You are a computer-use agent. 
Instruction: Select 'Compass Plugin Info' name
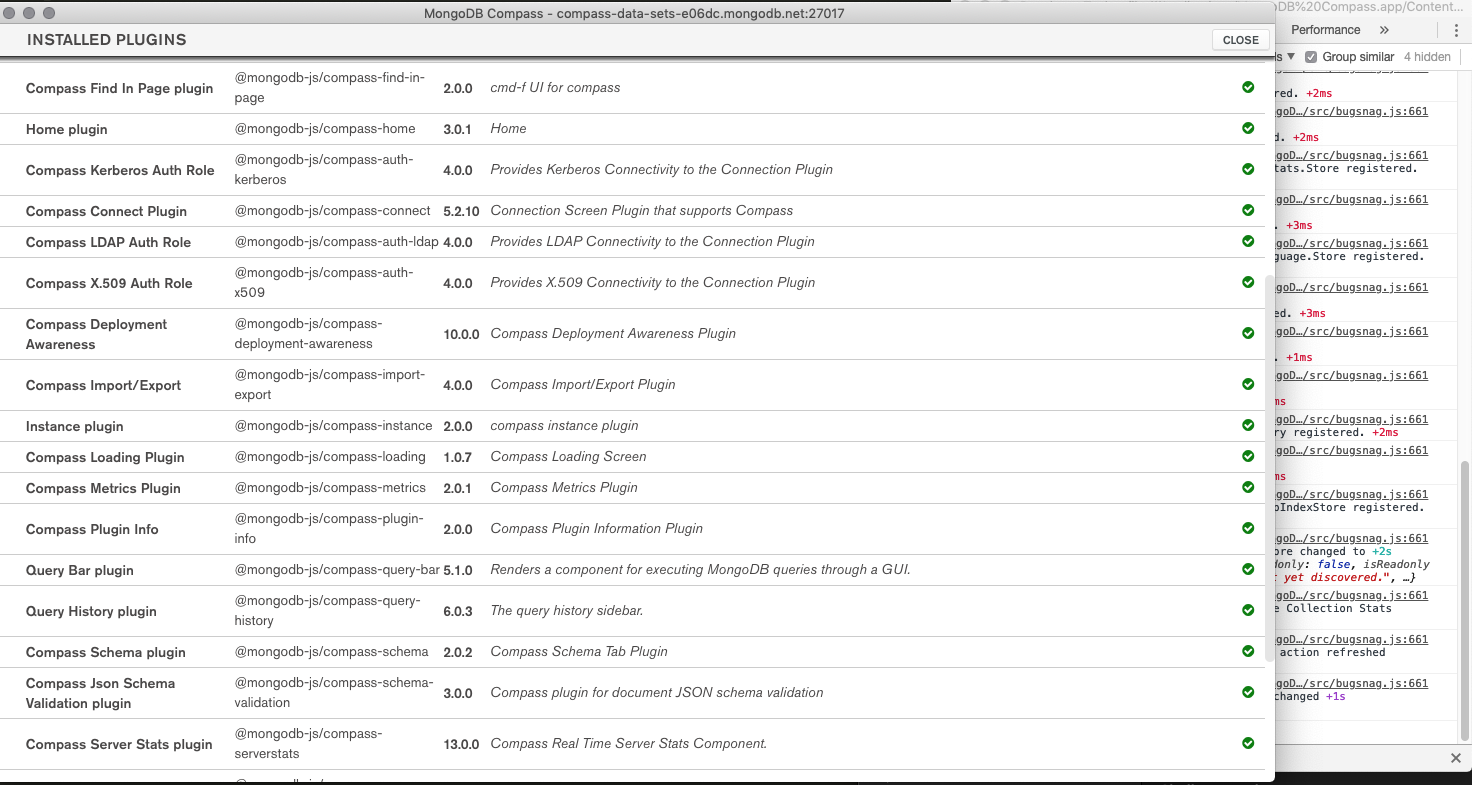click(x=92, y=529)
